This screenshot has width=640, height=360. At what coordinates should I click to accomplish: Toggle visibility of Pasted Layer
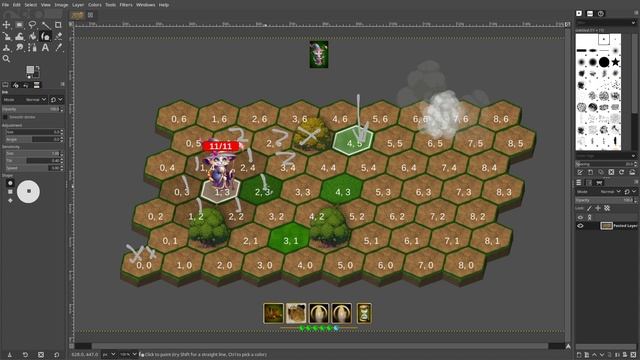(580, 226)
